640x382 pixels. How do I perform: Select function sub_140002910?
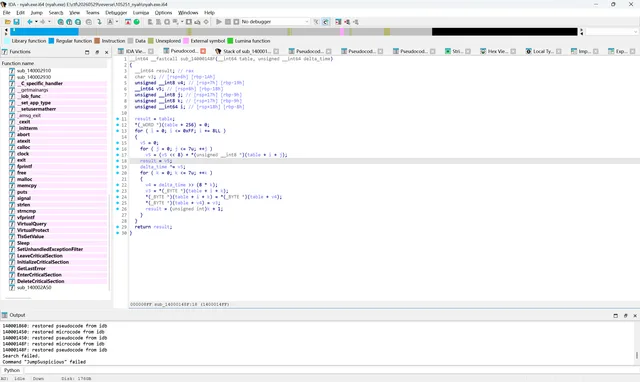pos(34,71)
